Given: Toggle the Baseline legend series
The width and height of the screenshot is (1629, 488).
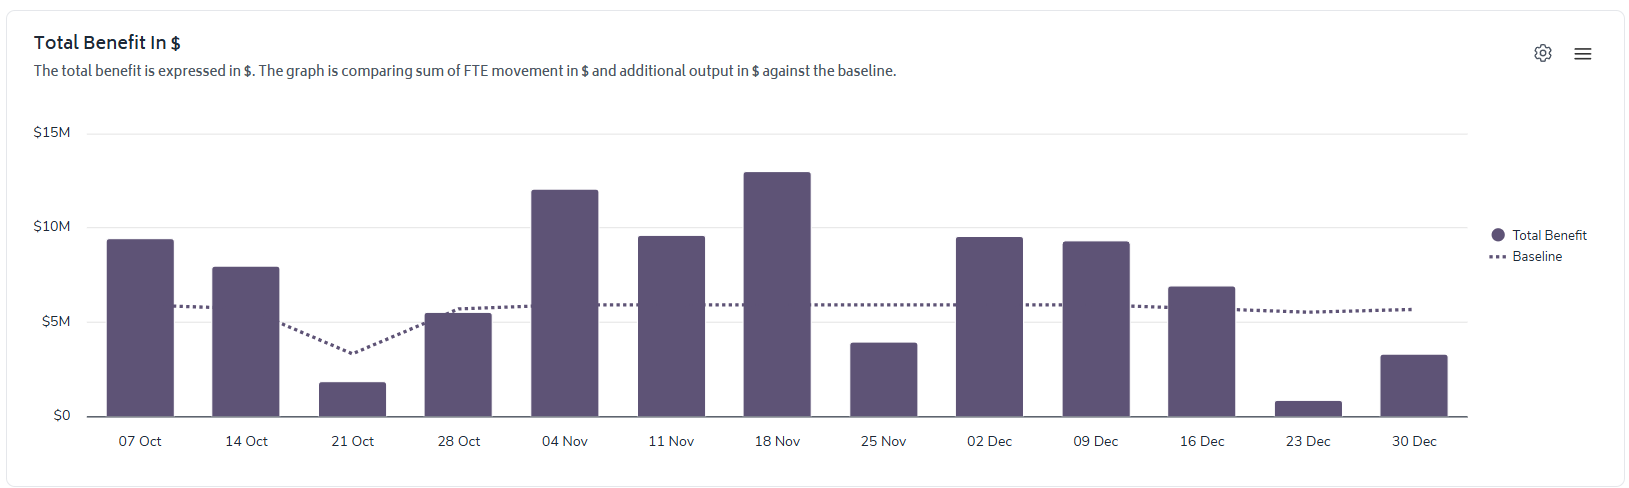Looking at the screenshot, I should click(x=1536, y=257).
